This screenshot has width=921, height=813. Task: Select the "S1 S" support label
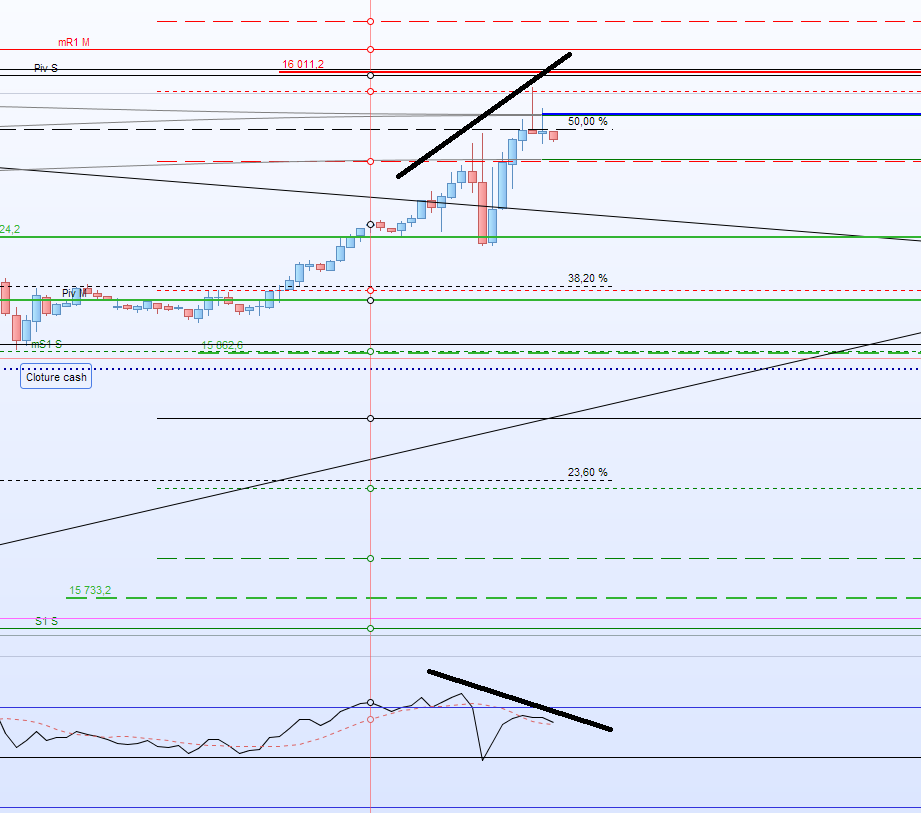click(x=46, y=621)
